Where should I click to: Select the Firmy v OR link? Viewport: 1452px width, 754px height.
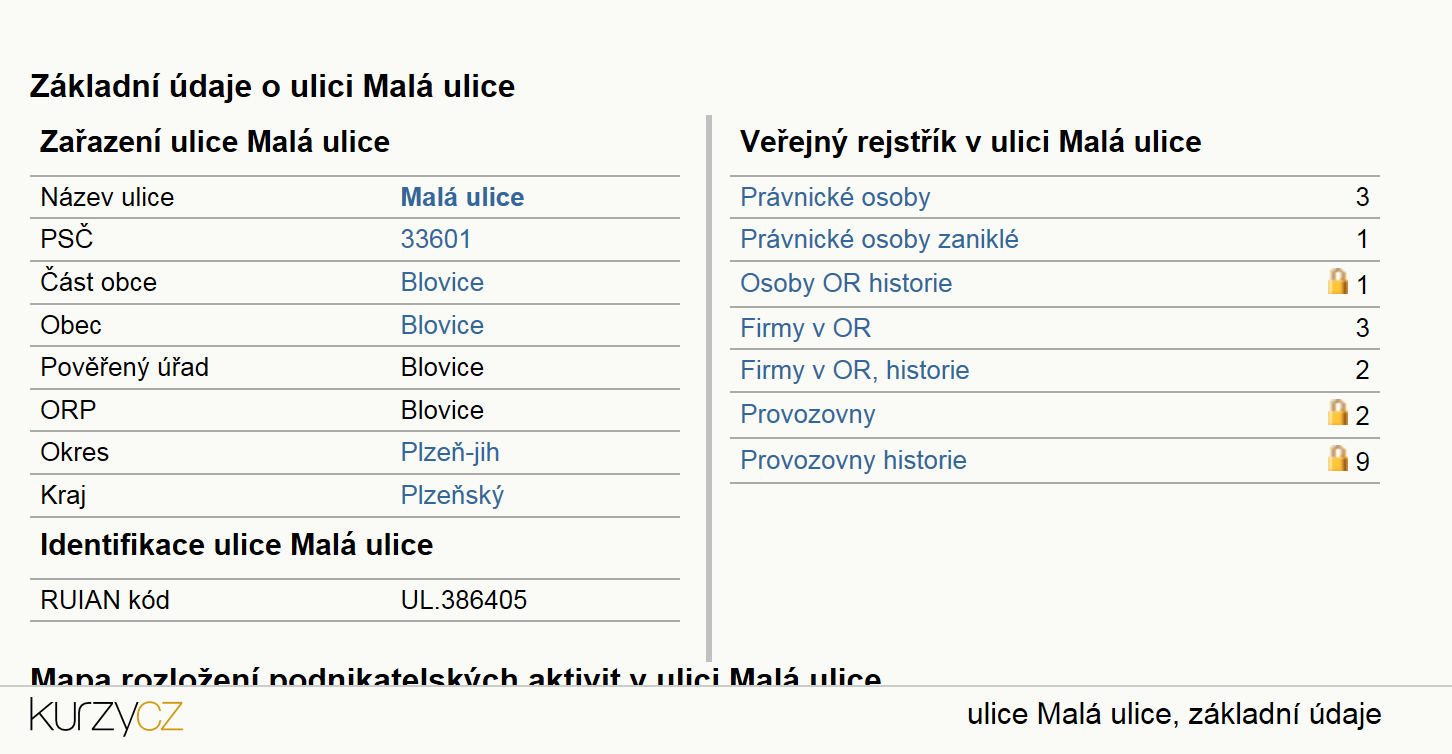click(x=805, y=328)
